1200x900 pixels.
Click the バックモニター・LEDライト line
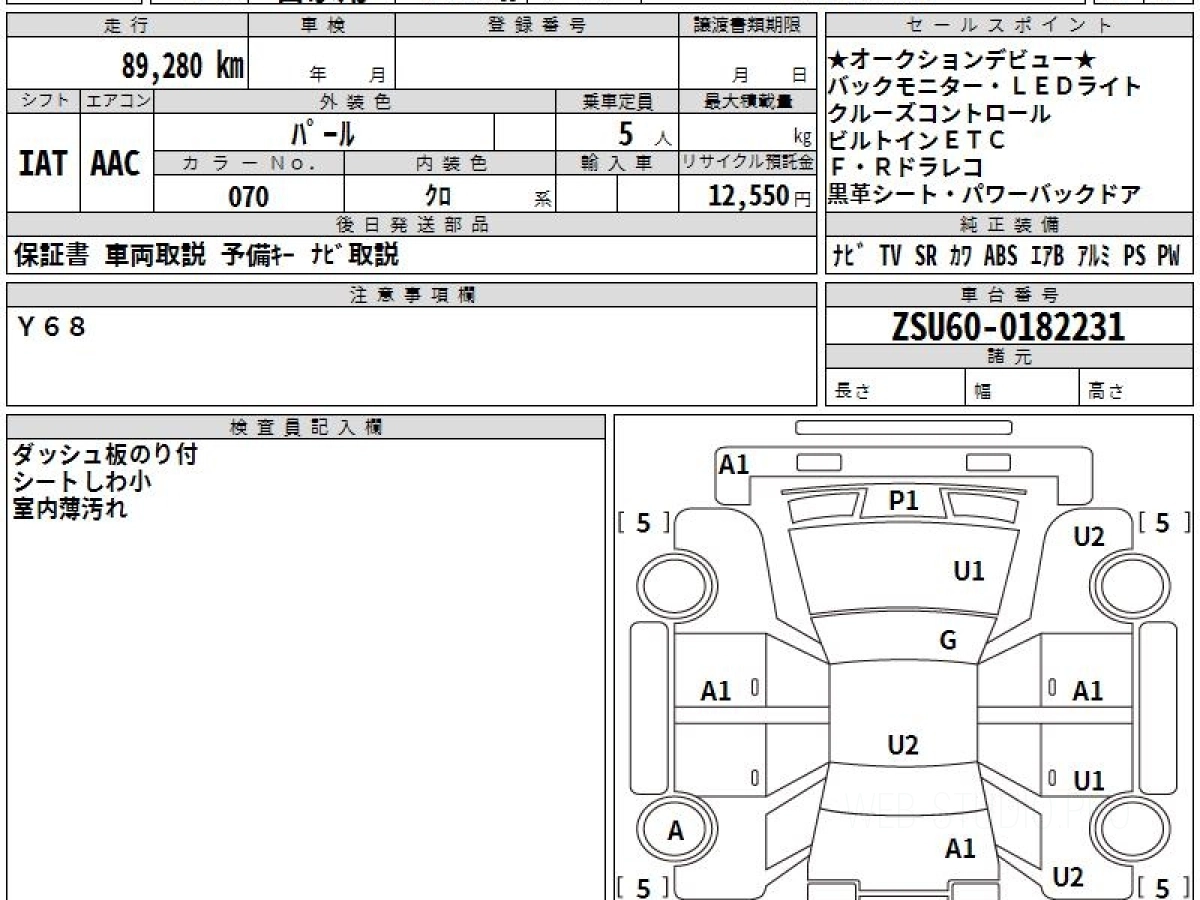click(985, 87)
